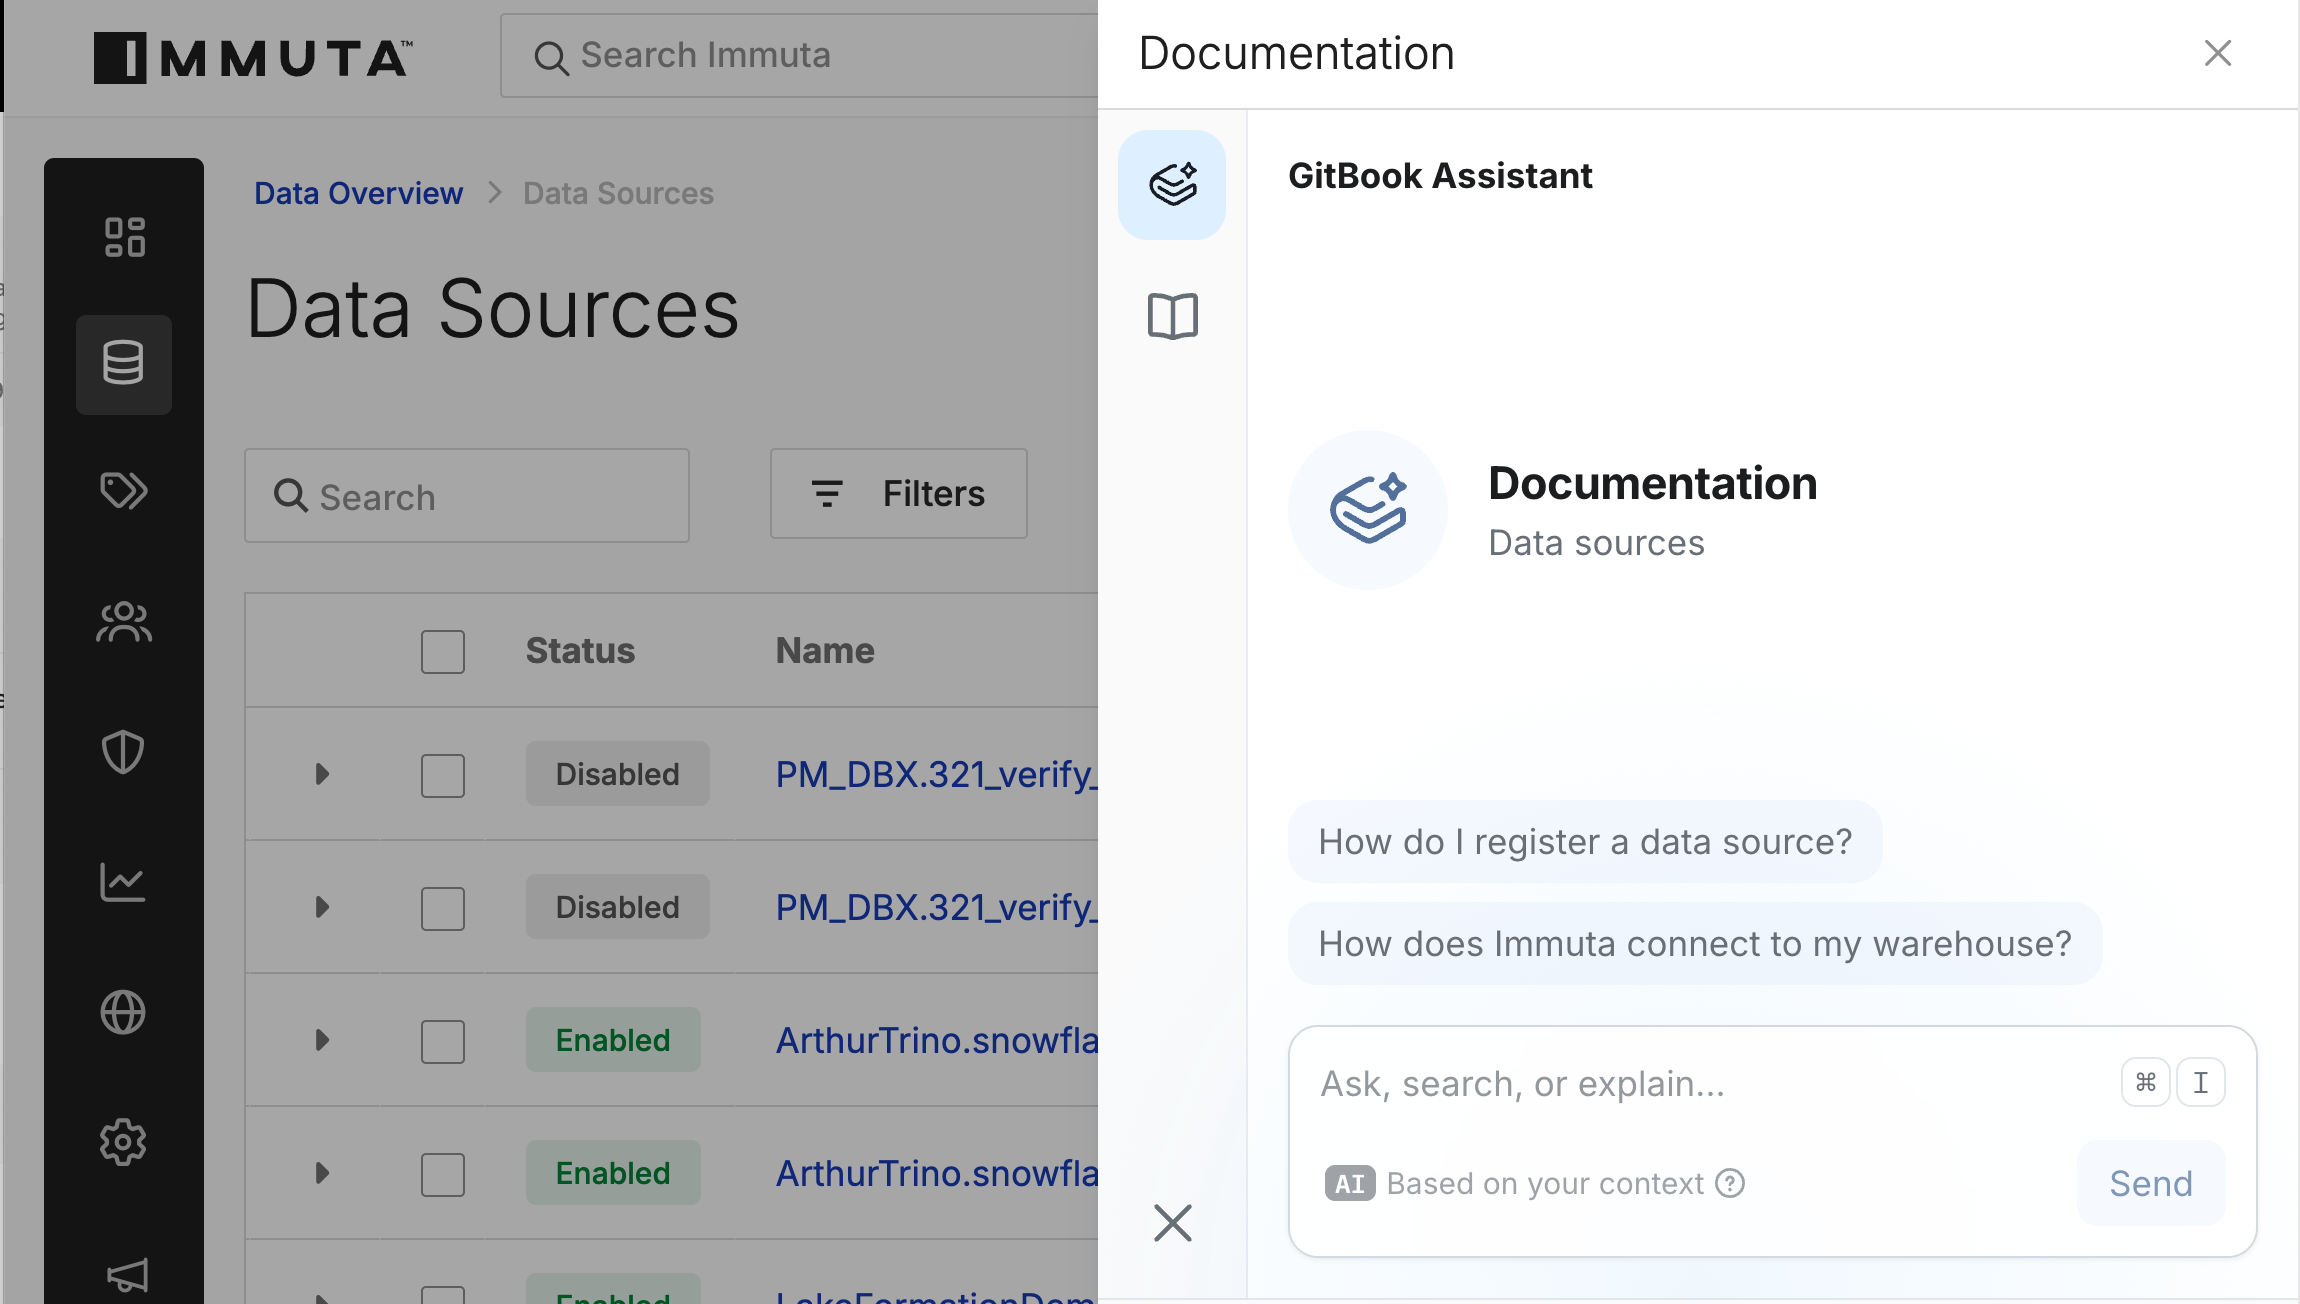
Task: Open the megaphone announcements icon
Action: pos(127,1275)
